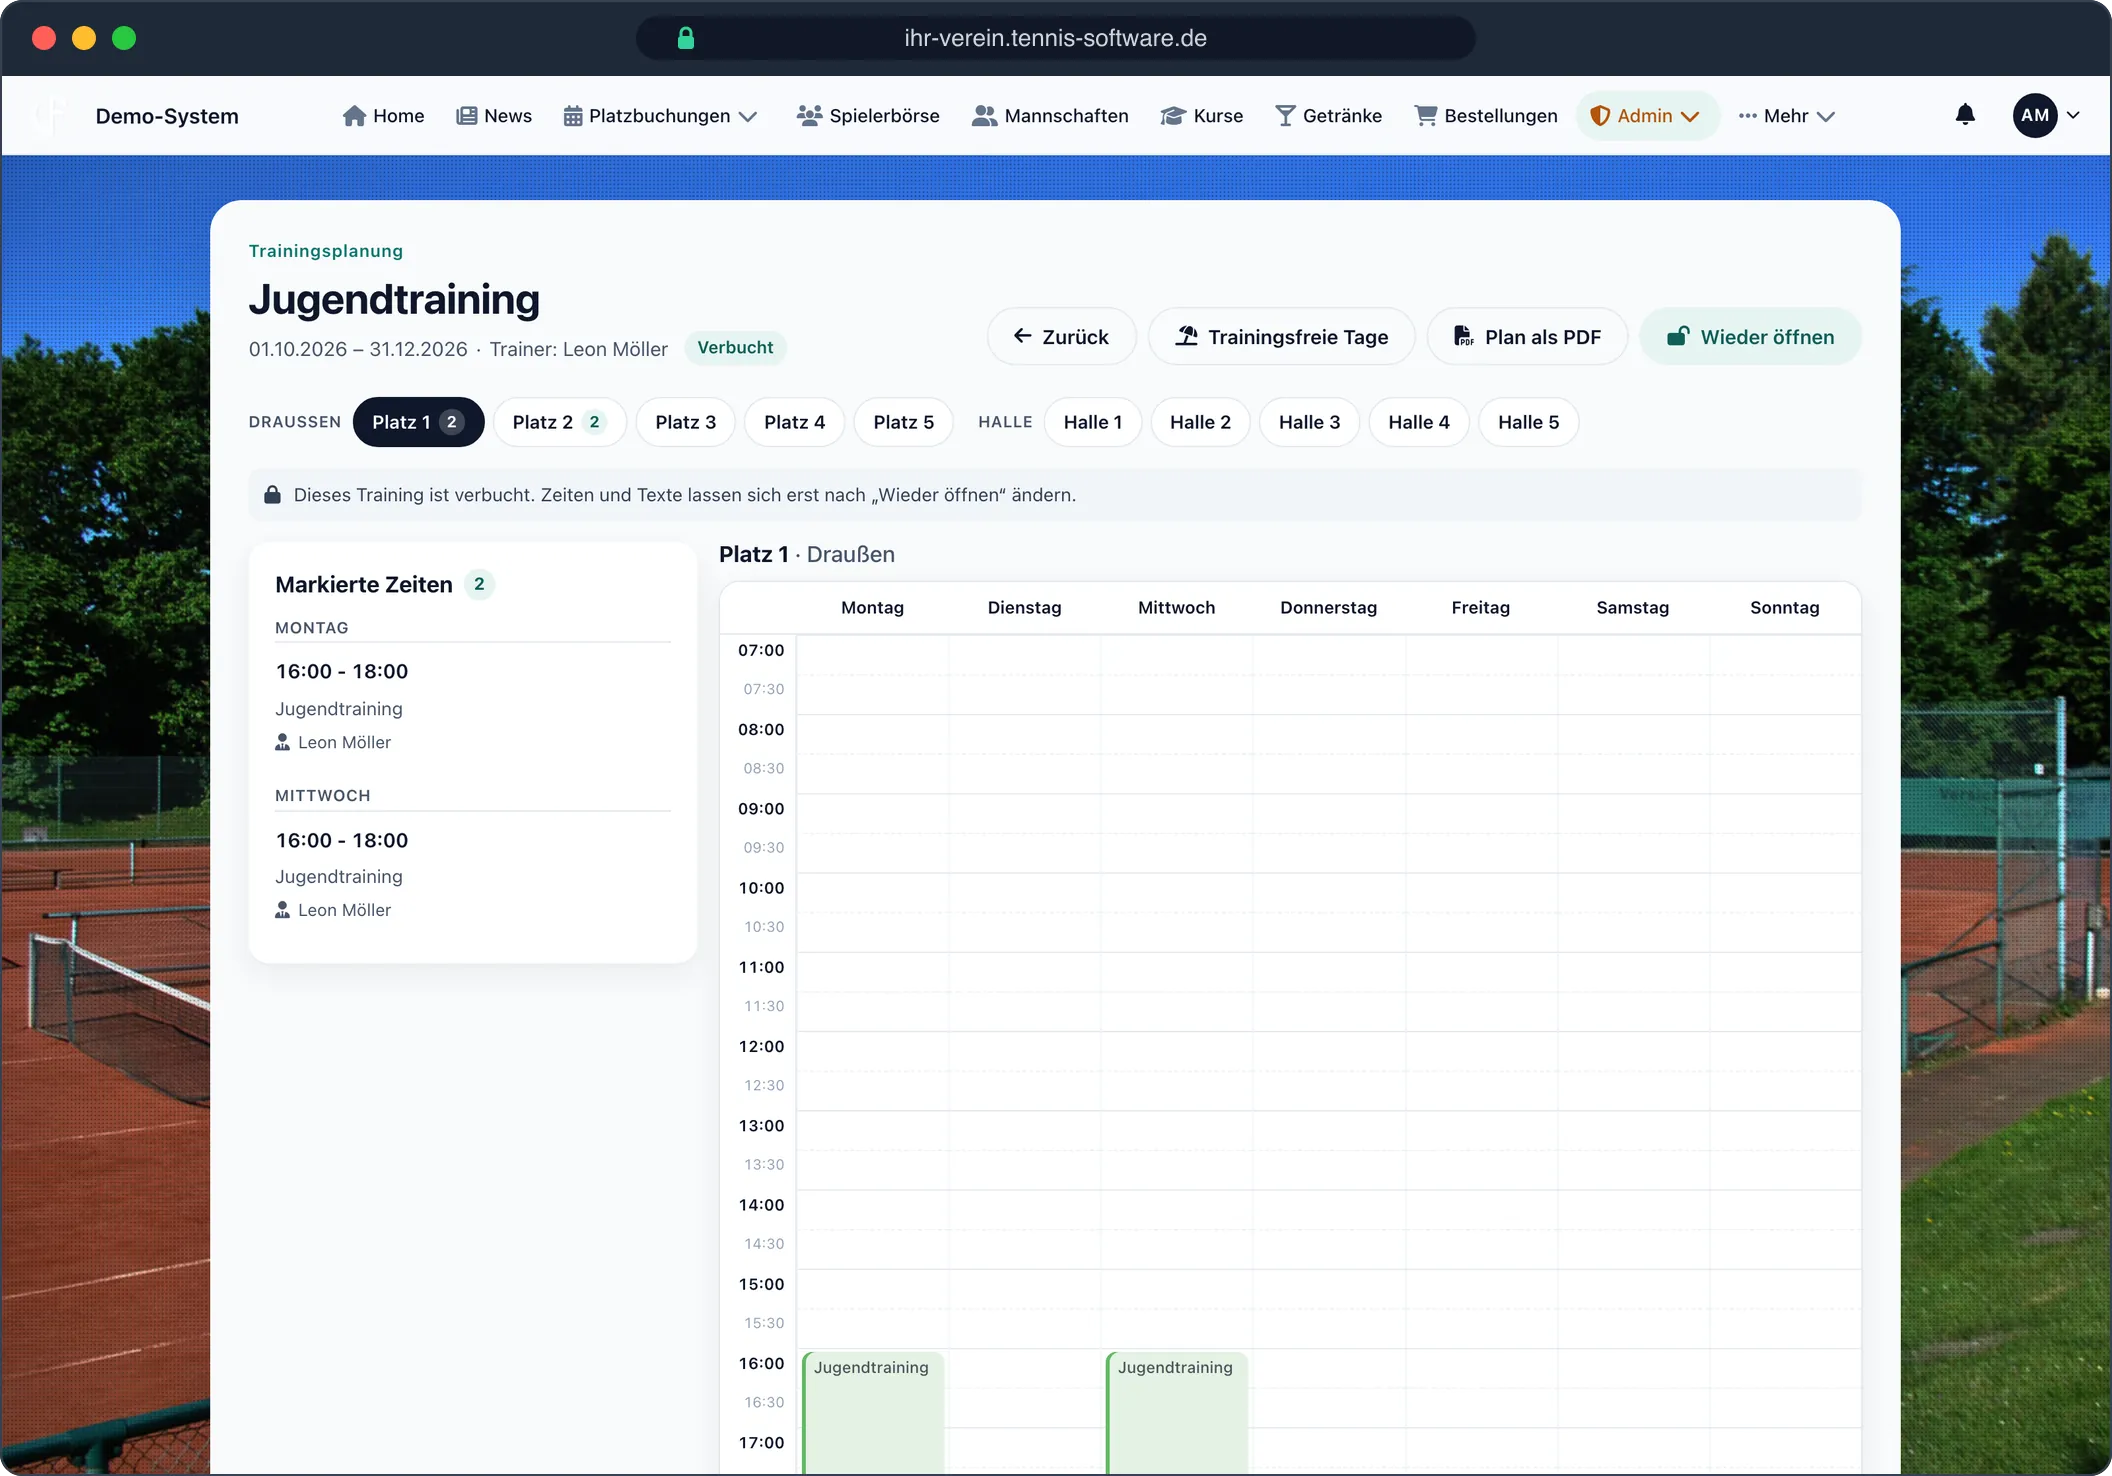Click the Platzbuchungen calendar icon
Screen dimensions: 2112x1476
click(x=573, y=116)
